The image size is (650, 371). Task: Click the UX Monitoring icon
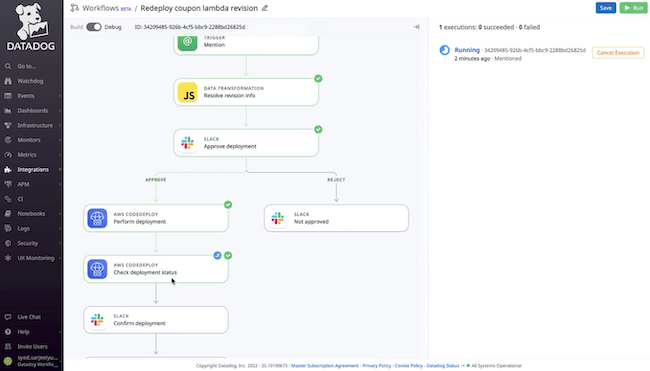coord(8,258)
